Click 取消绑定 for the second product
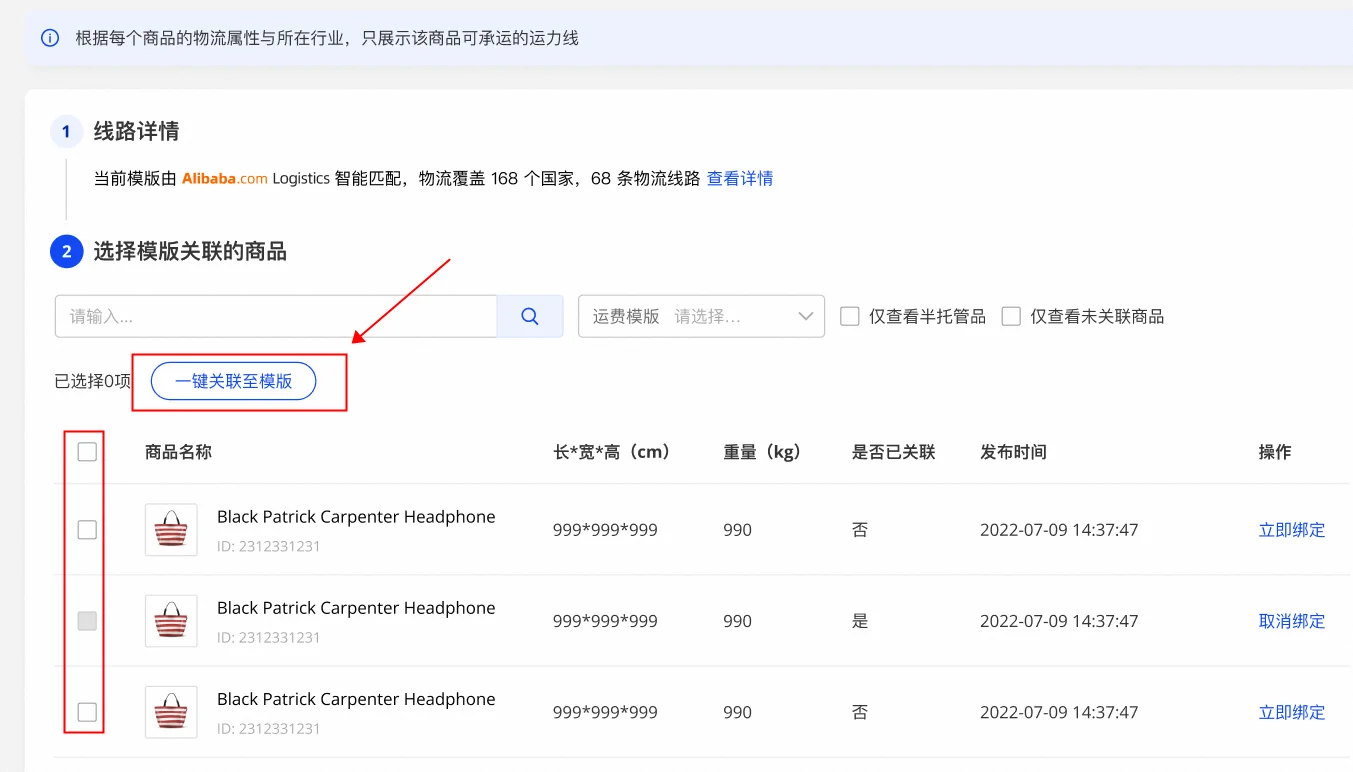The width and height of the screenshot is (1353, 772). point(1291,621)
